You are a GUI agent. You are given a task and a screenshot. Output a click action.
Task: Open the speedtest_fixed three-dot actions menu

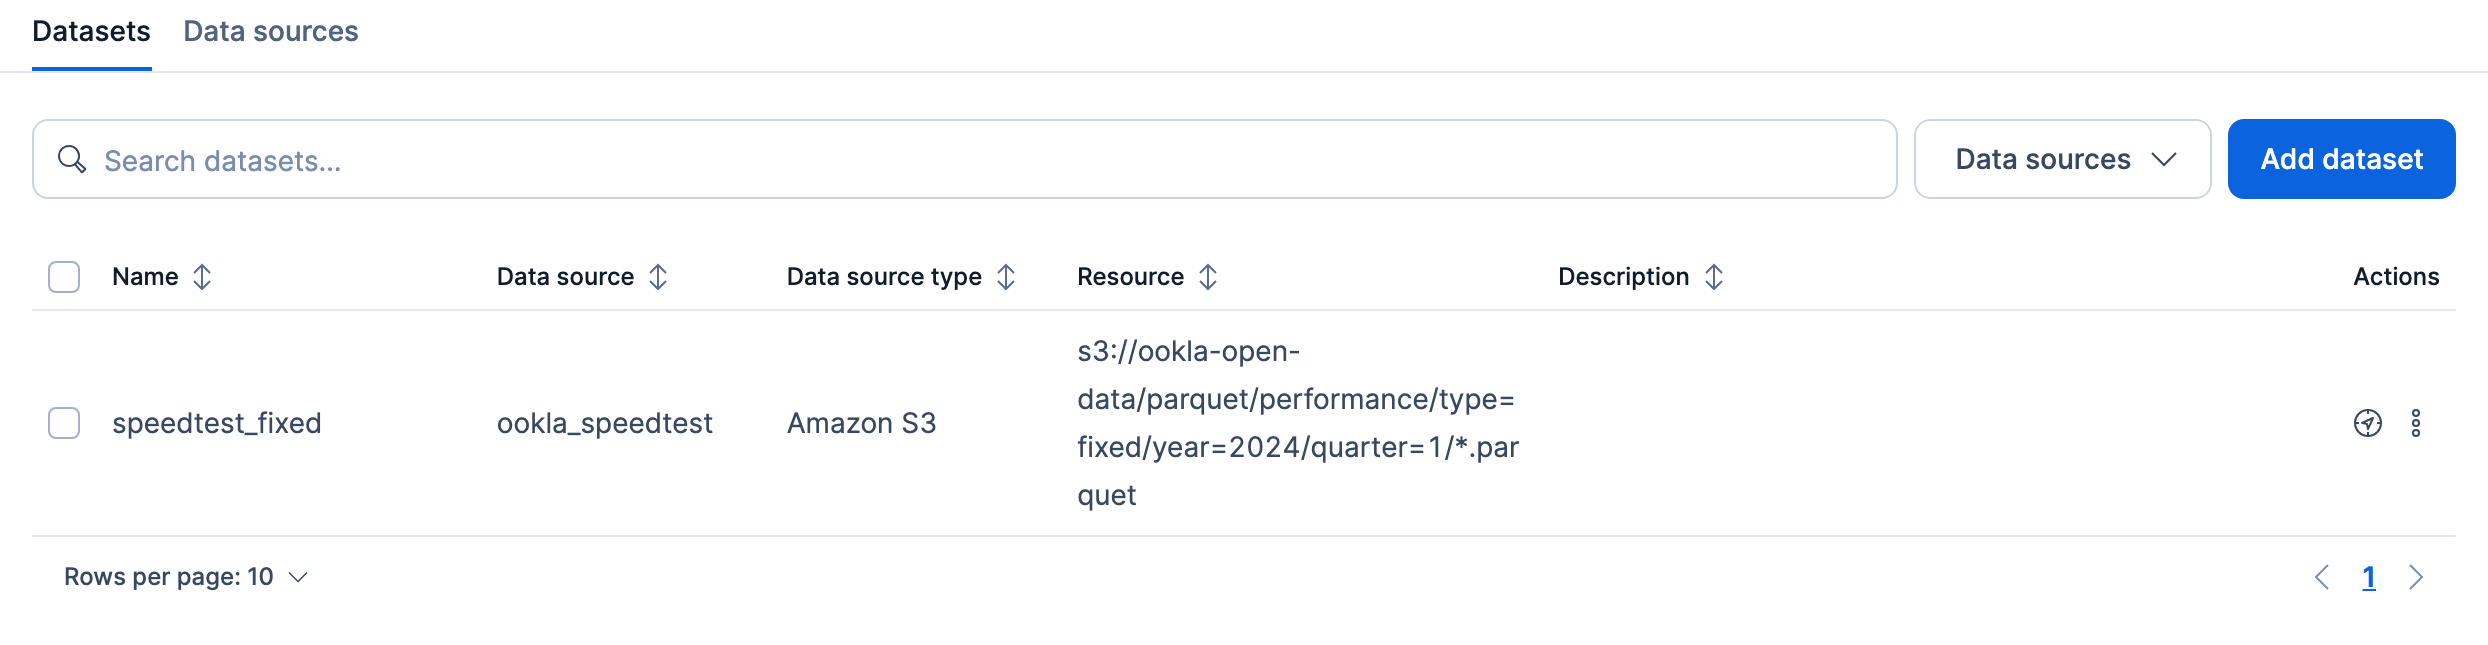point(2416,423)
